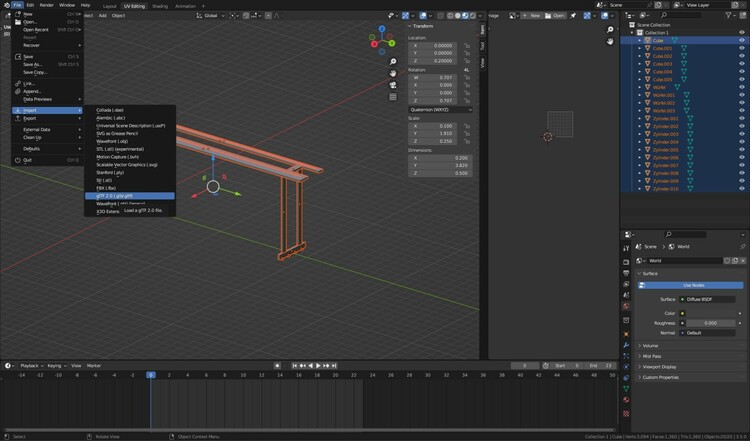Hide Cube.001 with its eye icon
The image size is (750, 441).
741,48
